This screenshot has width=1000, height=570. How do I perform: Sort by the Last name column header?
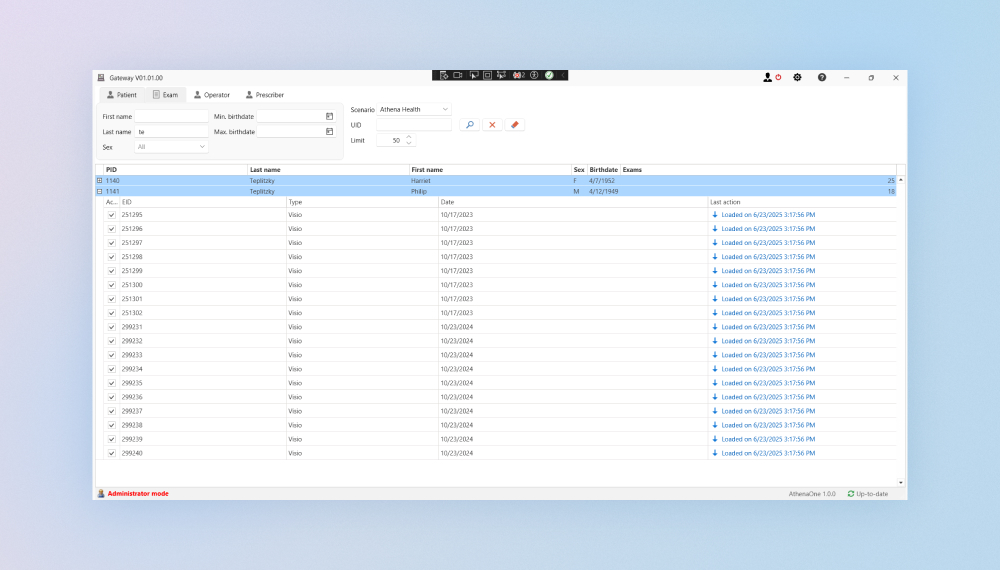click(328, 170)
